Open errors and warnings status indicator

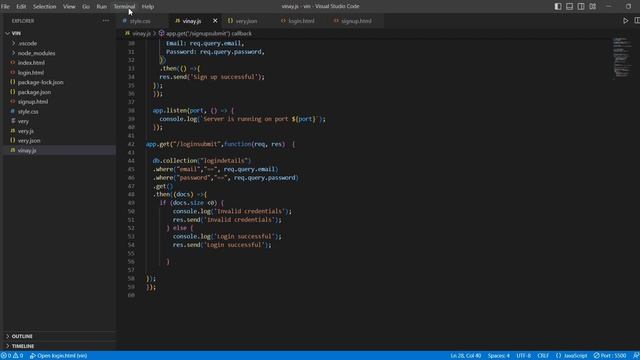click(x=12, y=356)
